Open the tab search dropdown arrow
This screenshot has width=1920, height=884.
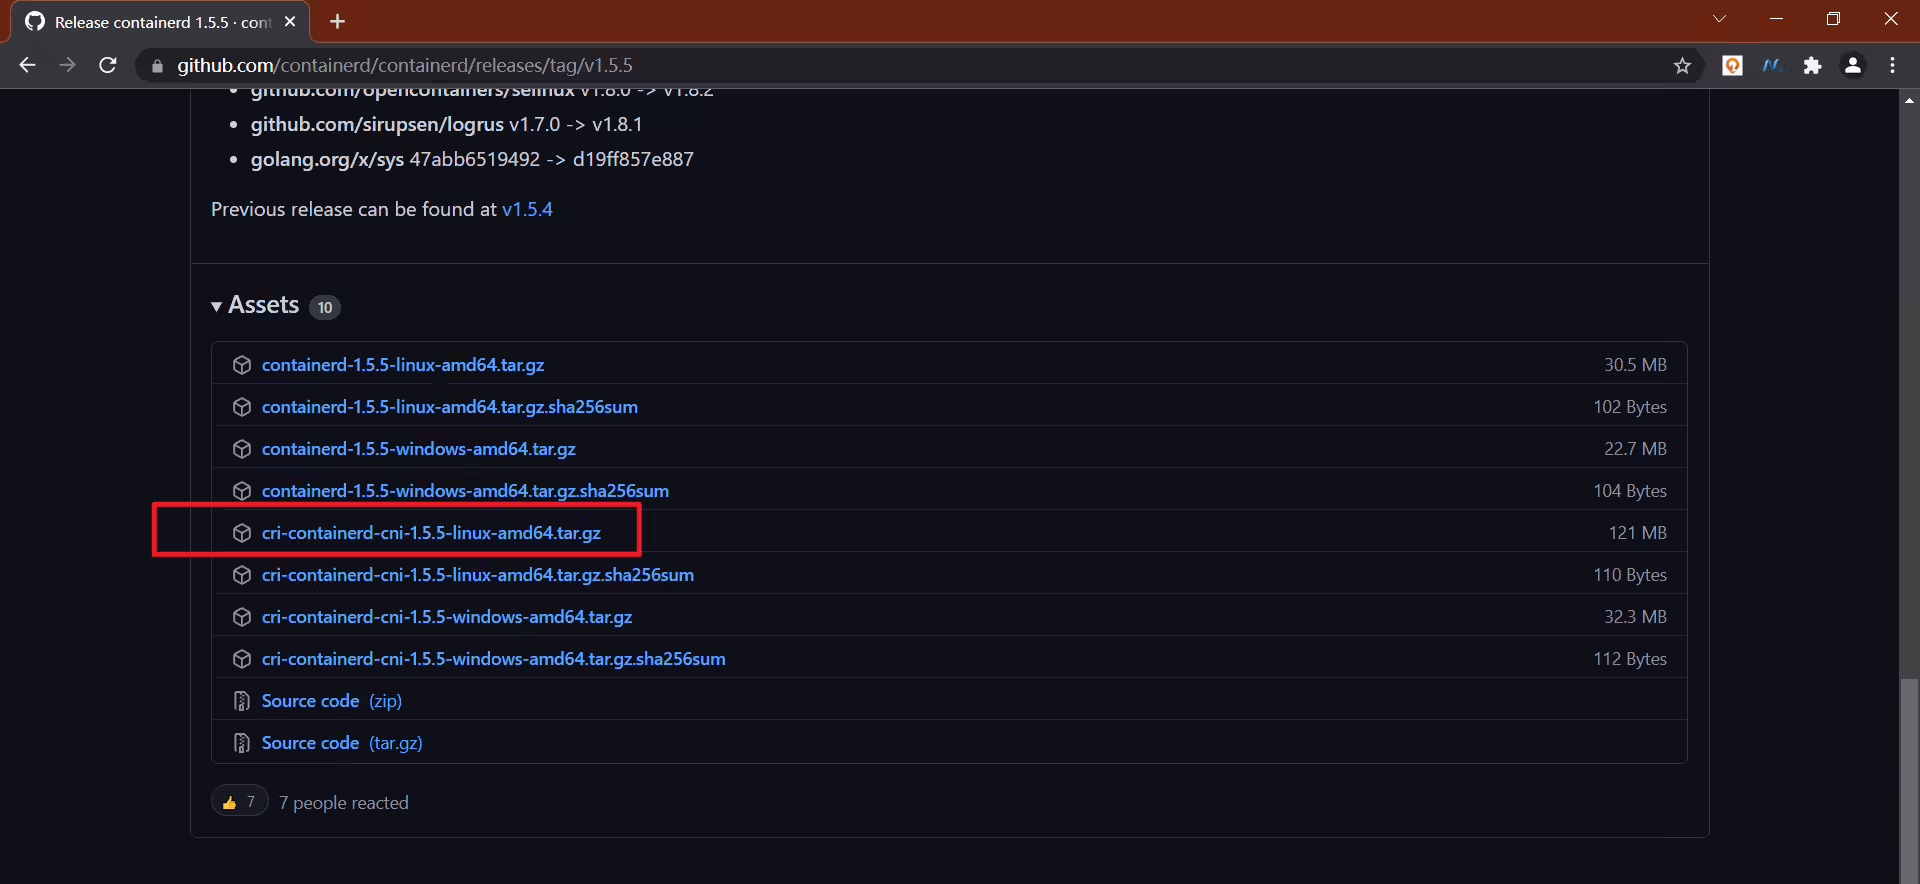[1719, 19]
